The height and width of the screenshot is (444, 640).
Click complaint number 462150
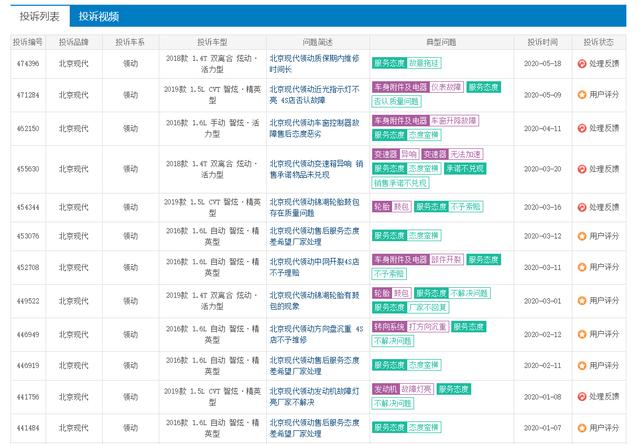click(x=28, y=128)
